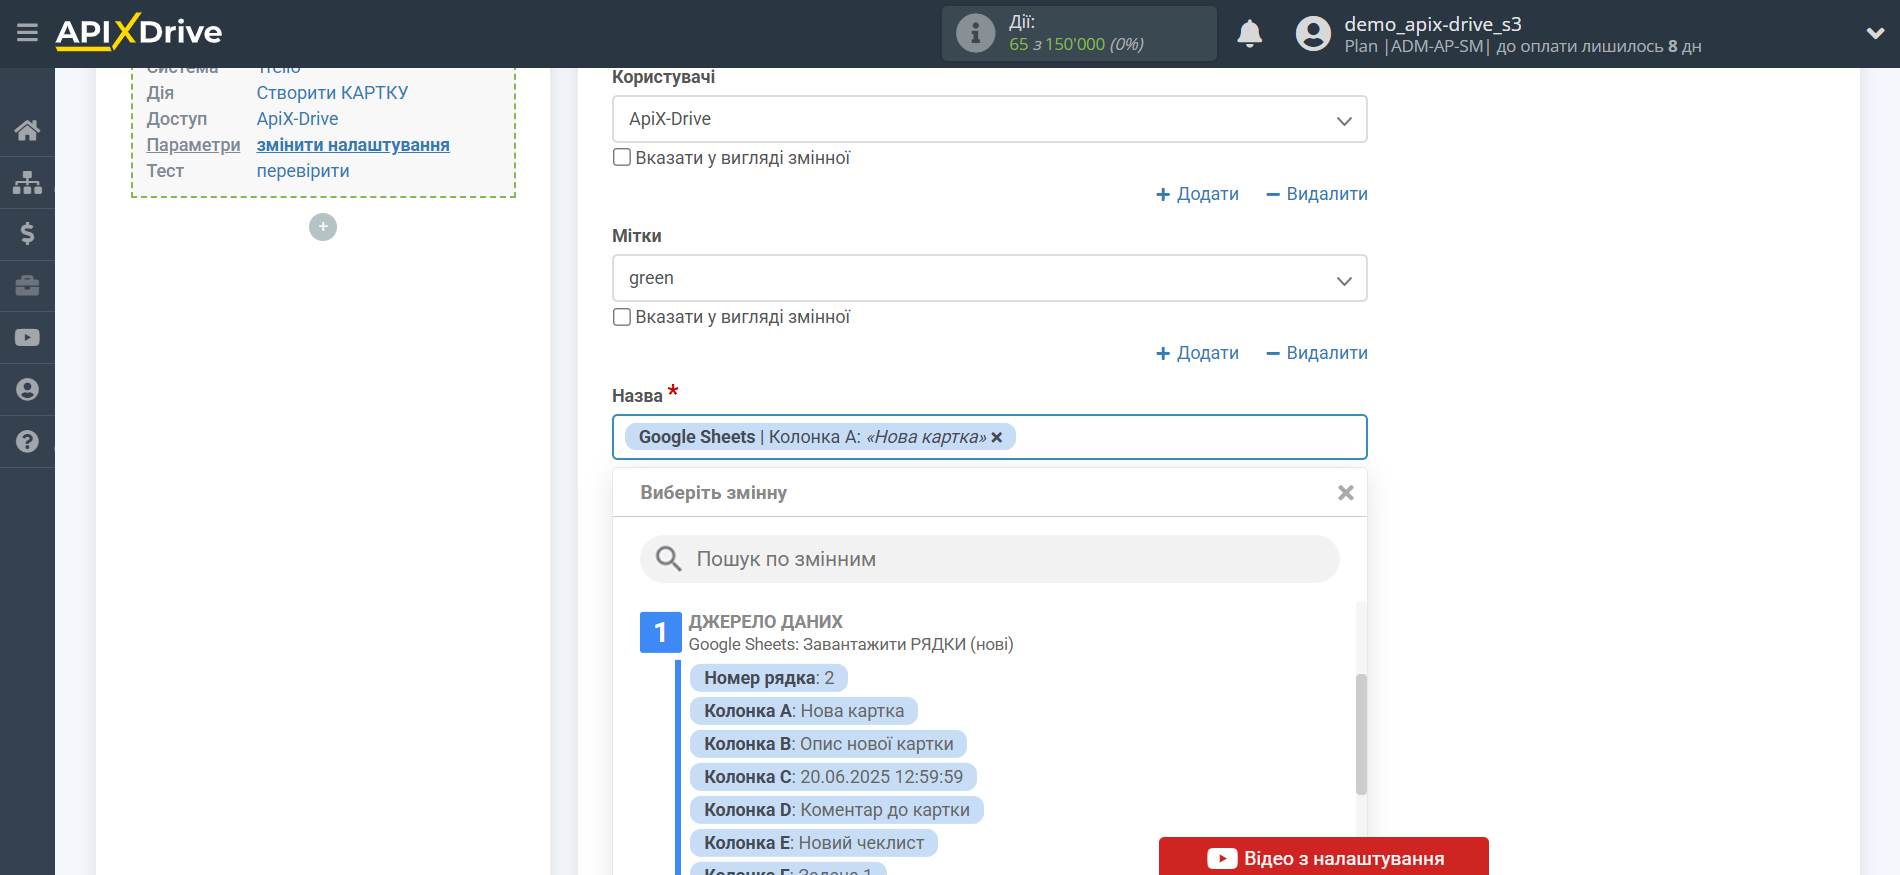Check Вказати у вигляді змінної under Користувачі
The width and height of the screenshot is (1900, 875).
point(622,158)
